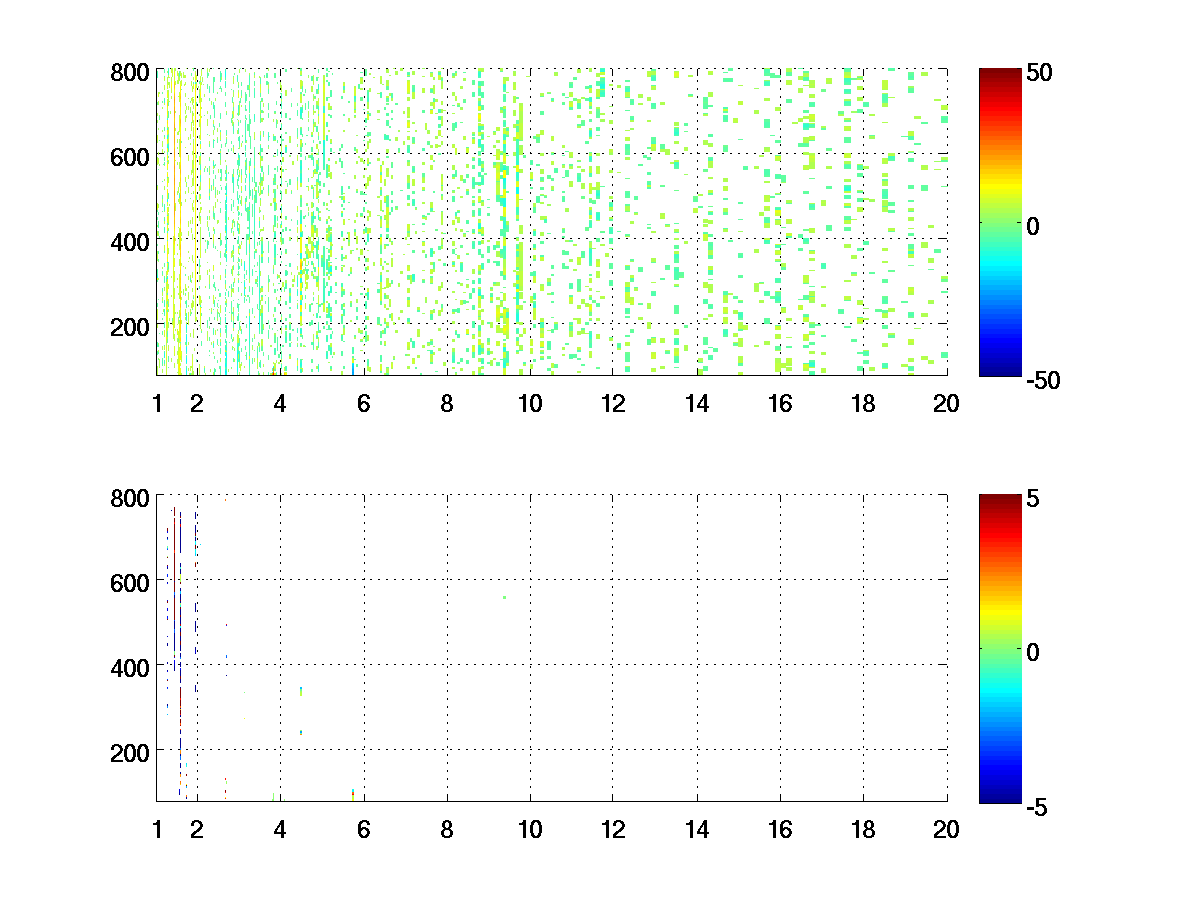This screenshot has width=1200, height=900.
Task: Click x-axis tick '12' of upper plot
Action: (x=613, y=404)
